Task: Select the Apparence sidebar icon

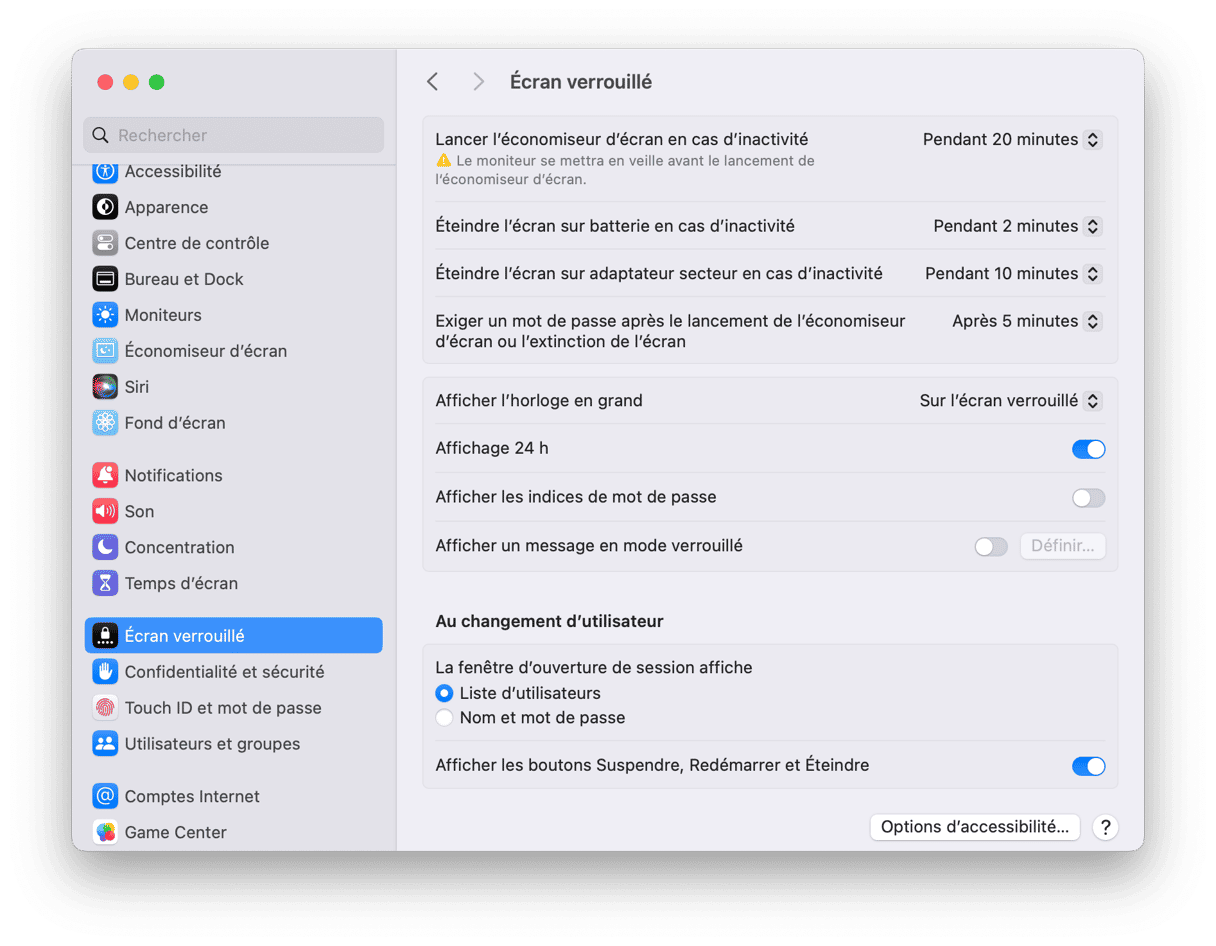Action: coord(105,207)
